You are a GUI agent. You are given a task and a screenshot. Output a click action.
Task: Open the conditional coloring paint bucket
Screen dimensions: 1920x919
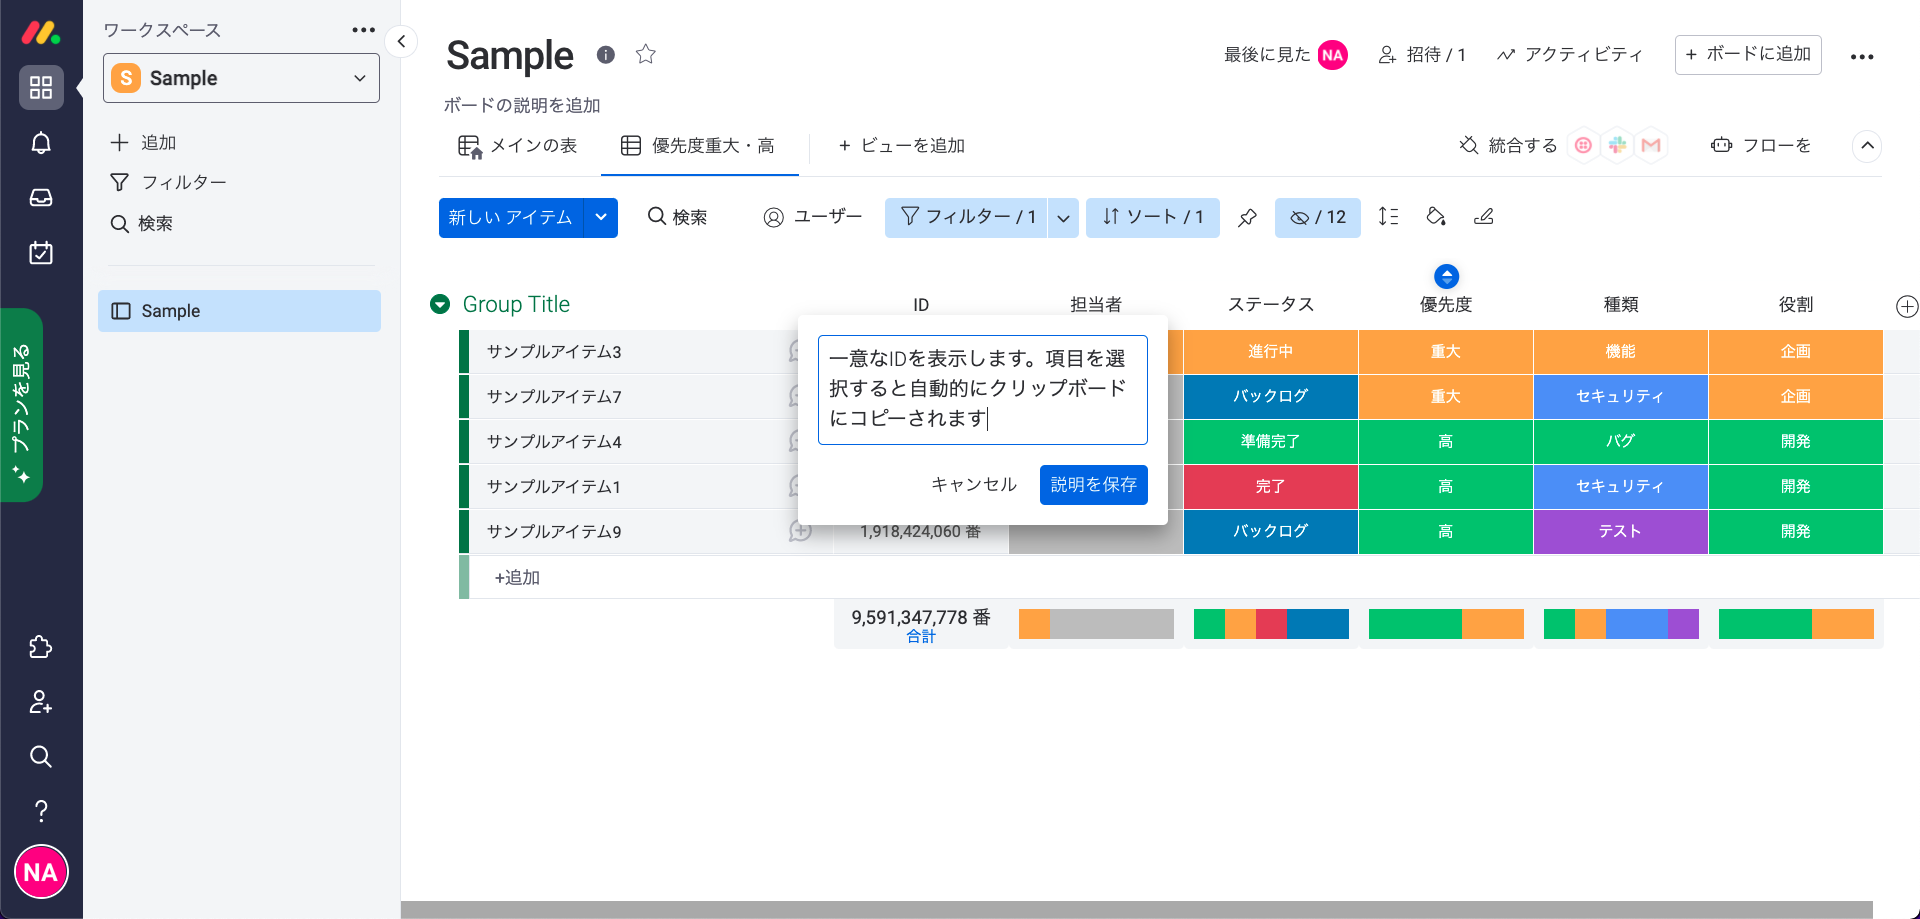coord(1436,217)
